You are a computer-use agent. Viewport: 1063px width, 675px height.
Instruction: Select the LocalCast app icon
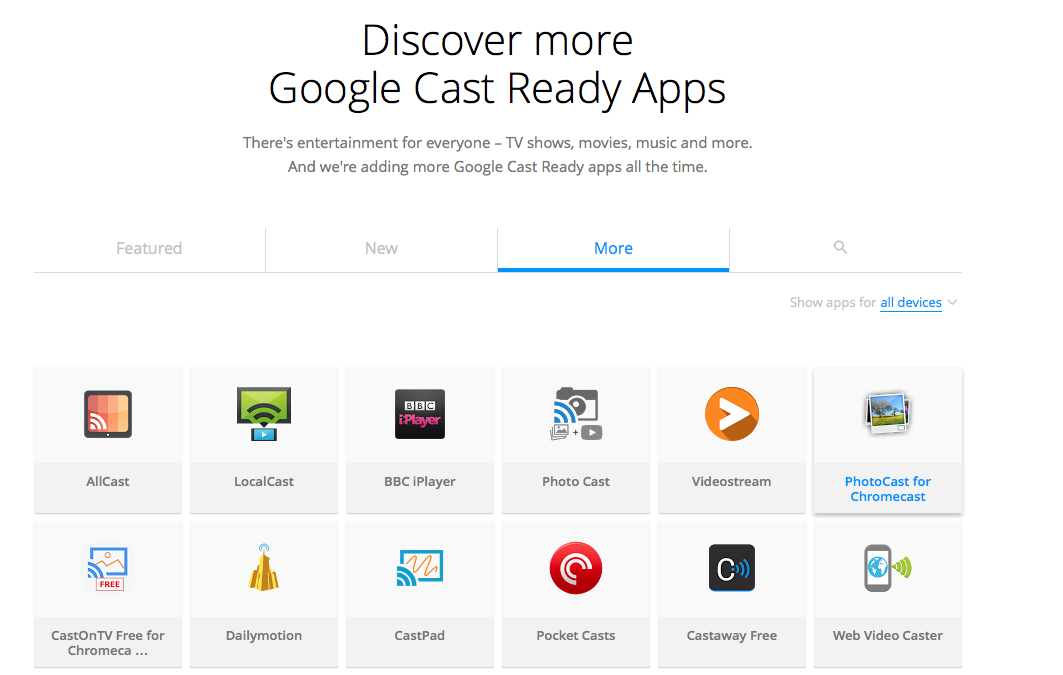click(x=263, y=413)
